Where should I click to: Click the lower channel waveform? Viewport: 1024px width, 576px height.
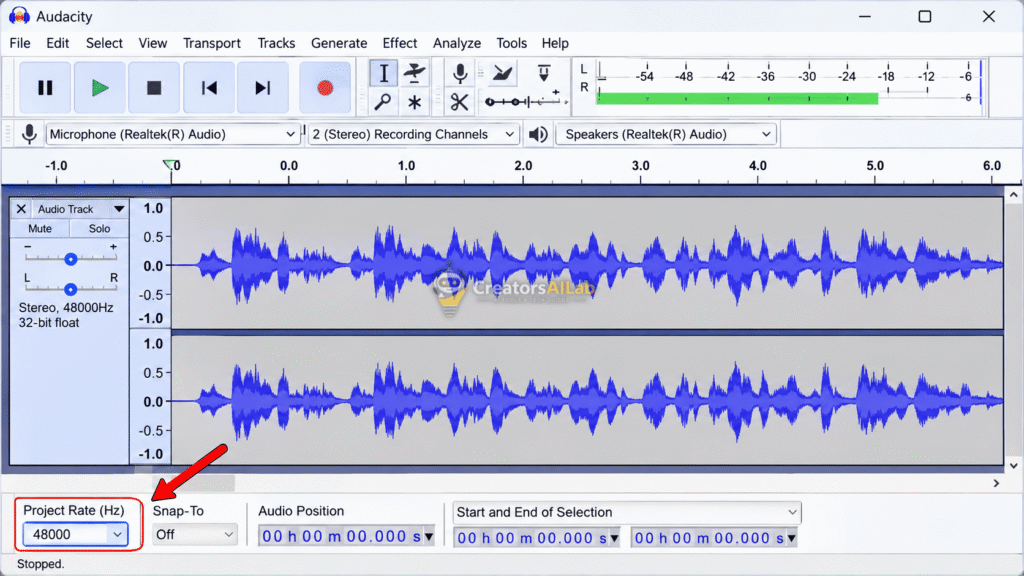click(586, 400)
